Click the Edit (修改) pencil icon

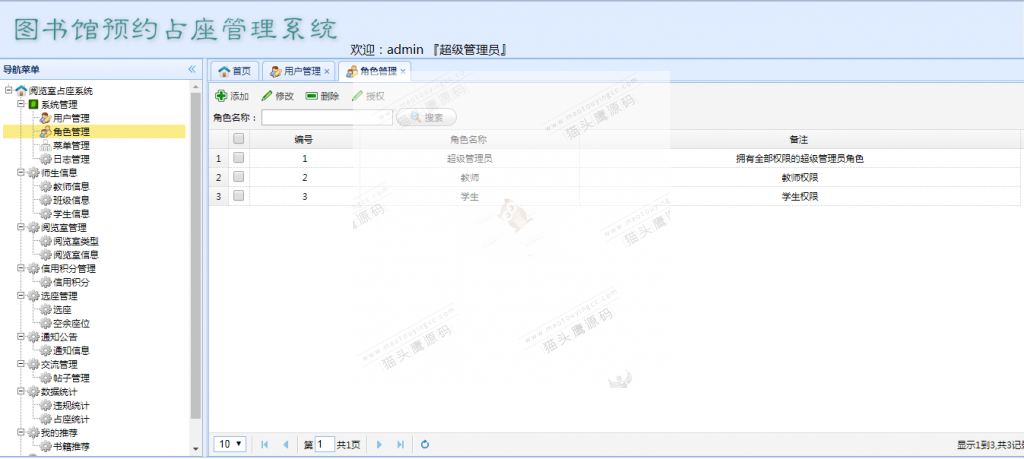(x=266, y=96)
